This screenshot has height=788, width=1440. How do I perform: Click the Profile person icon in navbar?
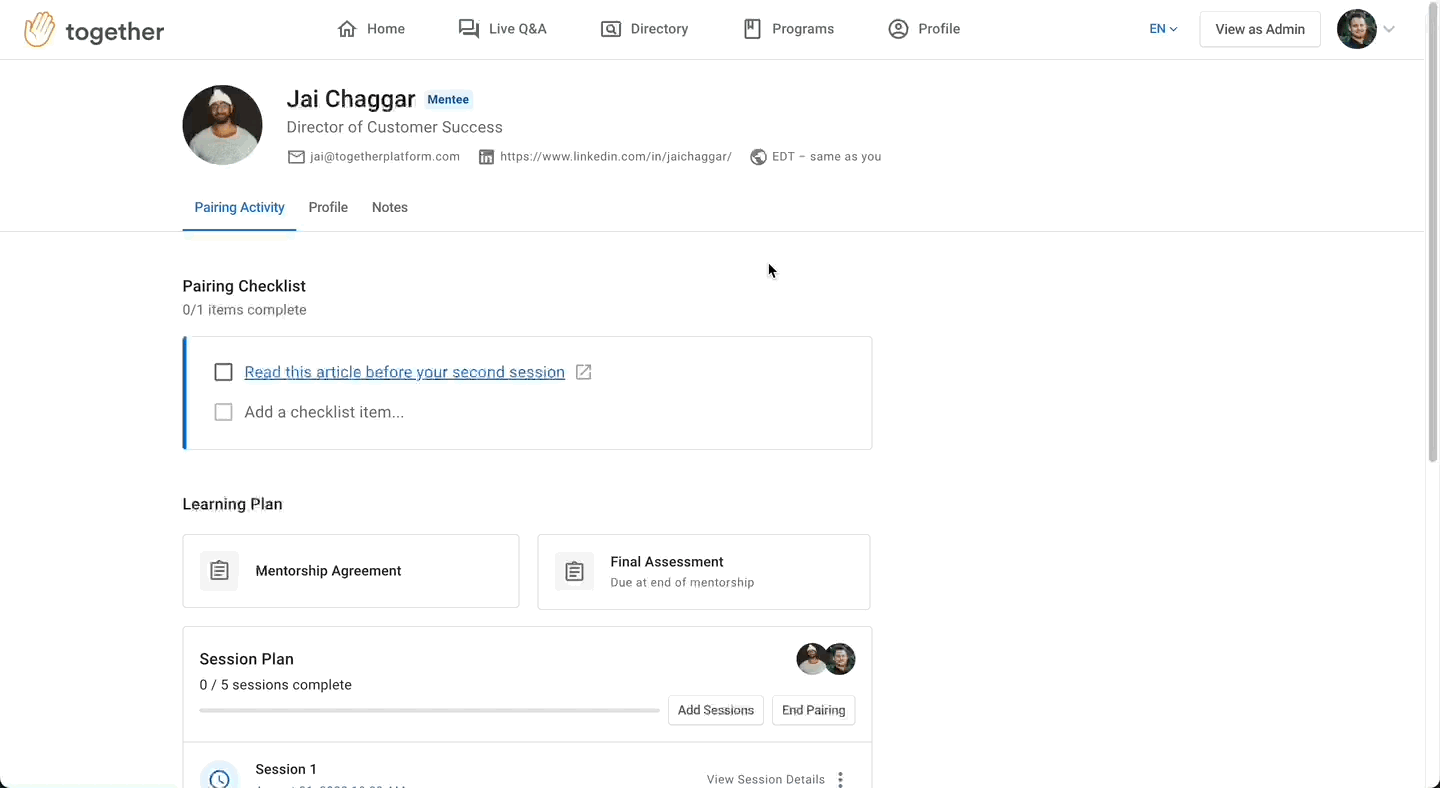[x=898, y=29]
